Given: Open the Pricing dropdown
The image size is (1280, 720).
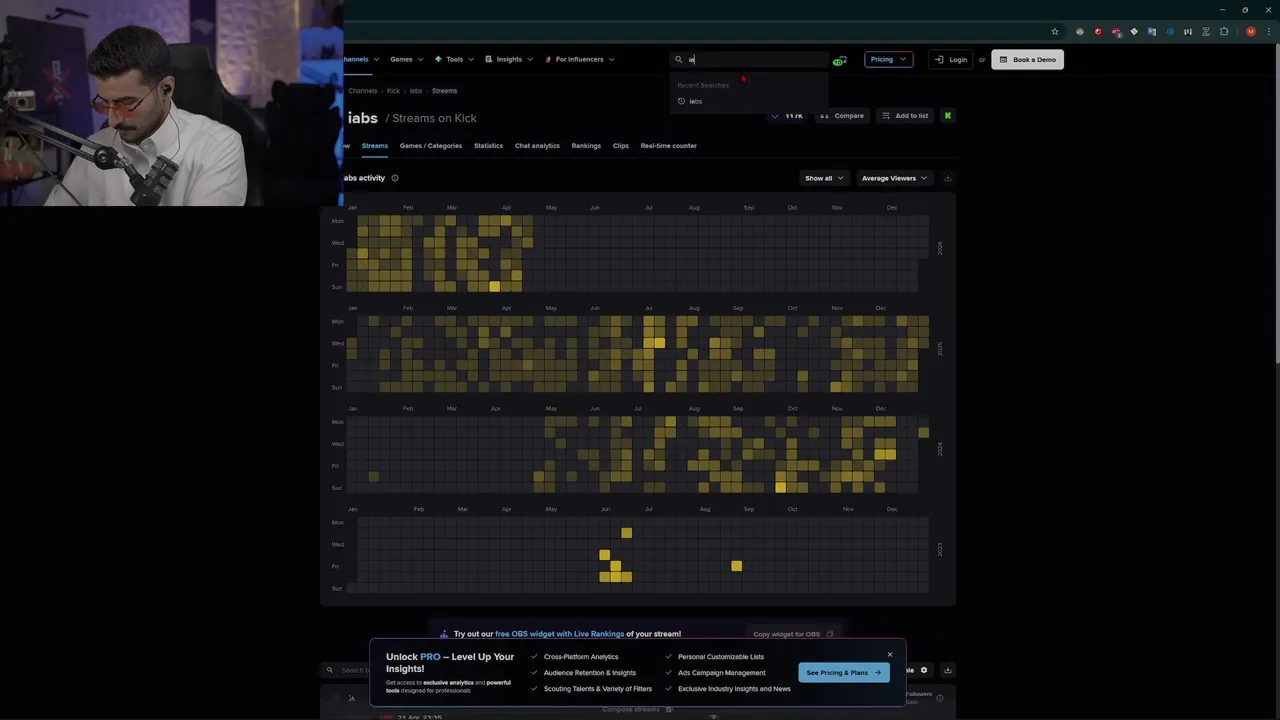Looking at the screenshot, I should (888, 59).
